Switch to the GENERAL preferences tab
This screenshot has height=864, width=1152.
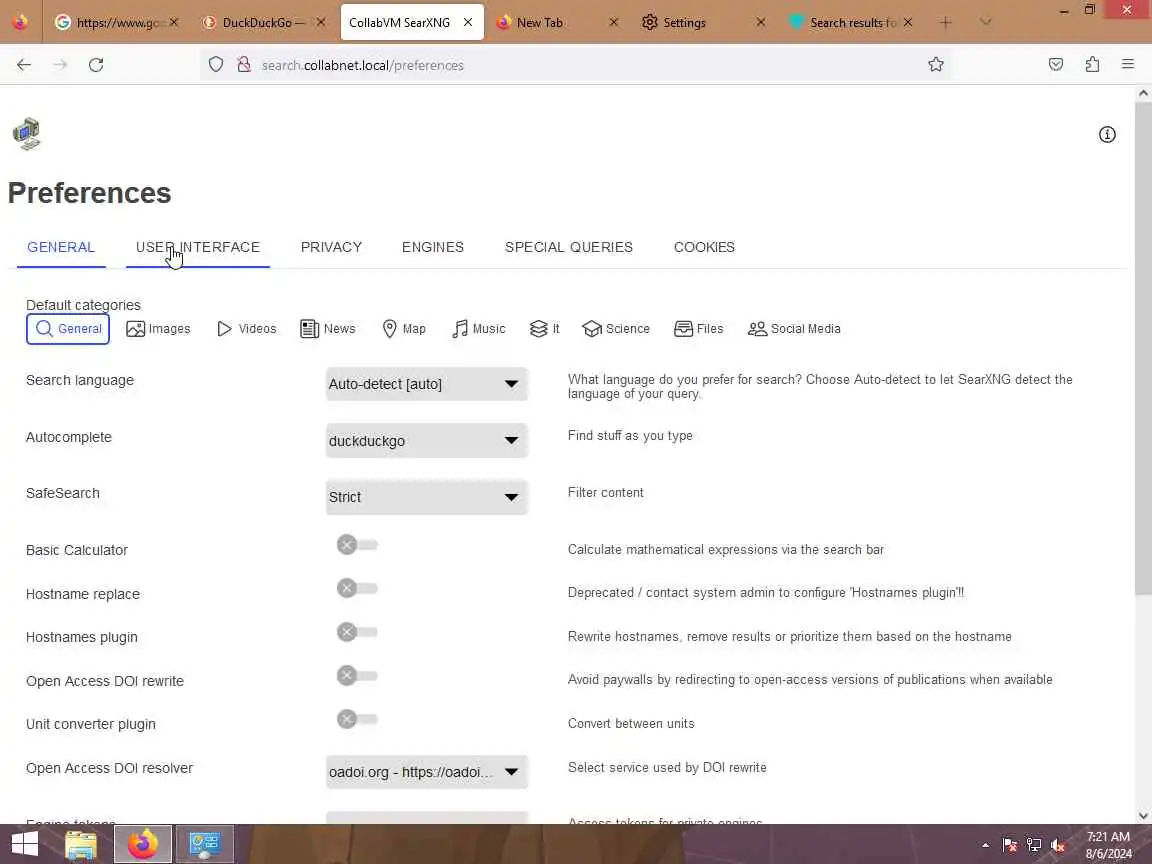click(x=61, y=247)
